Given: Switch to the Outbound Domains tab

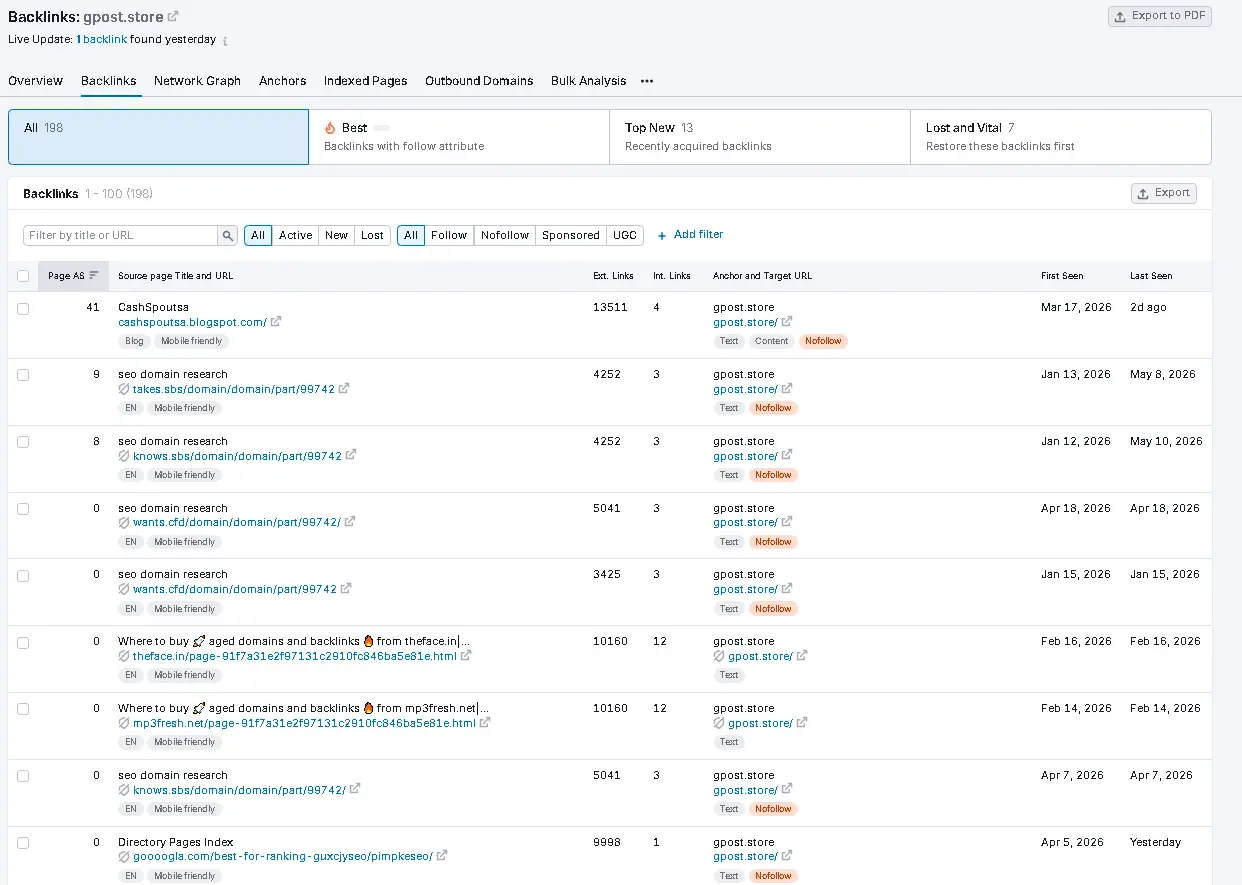Looking at the screenshot, I should pyautogui.click(x=479, y=81).
